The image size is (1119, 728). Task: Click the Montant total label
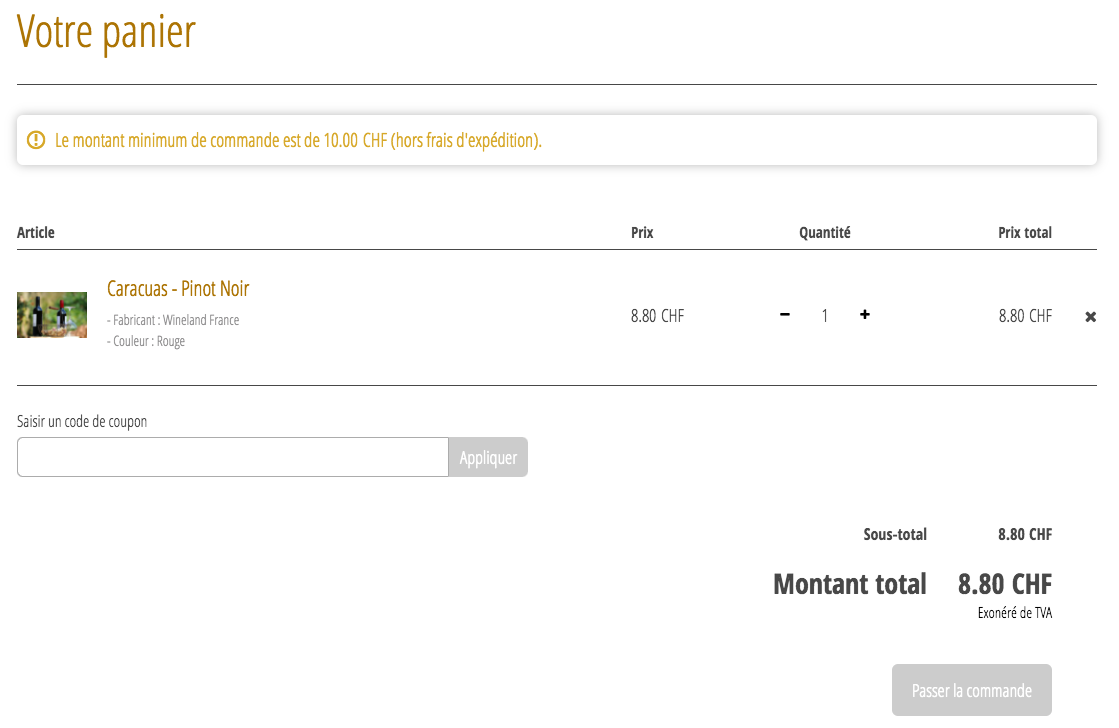850,584
